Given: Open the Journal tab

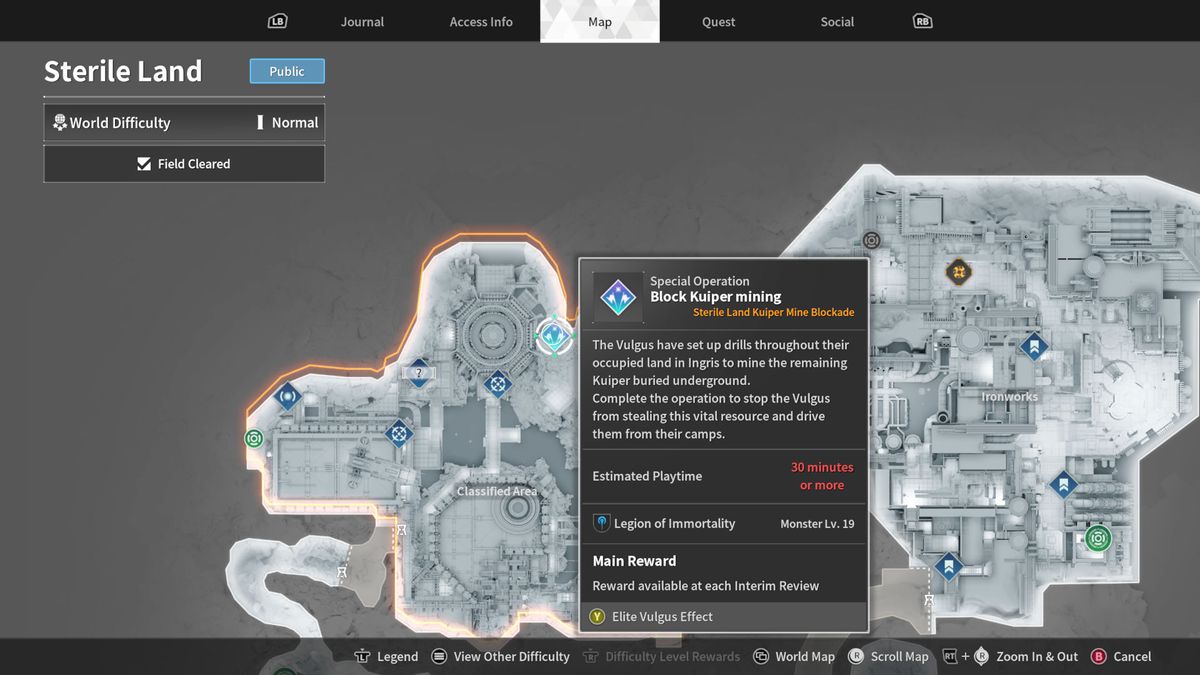Looking at the screenshot, I should pyautogui.click(x=362, y=21).
